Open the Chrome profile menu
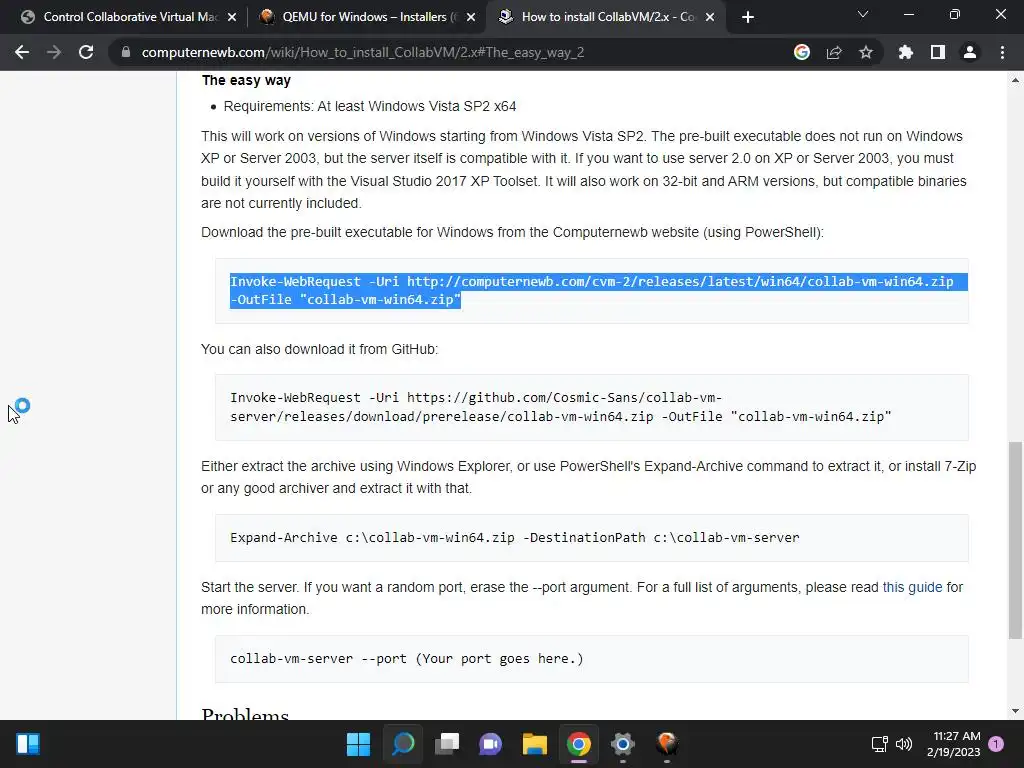1024x768 pixels. (x=970, y=52)
